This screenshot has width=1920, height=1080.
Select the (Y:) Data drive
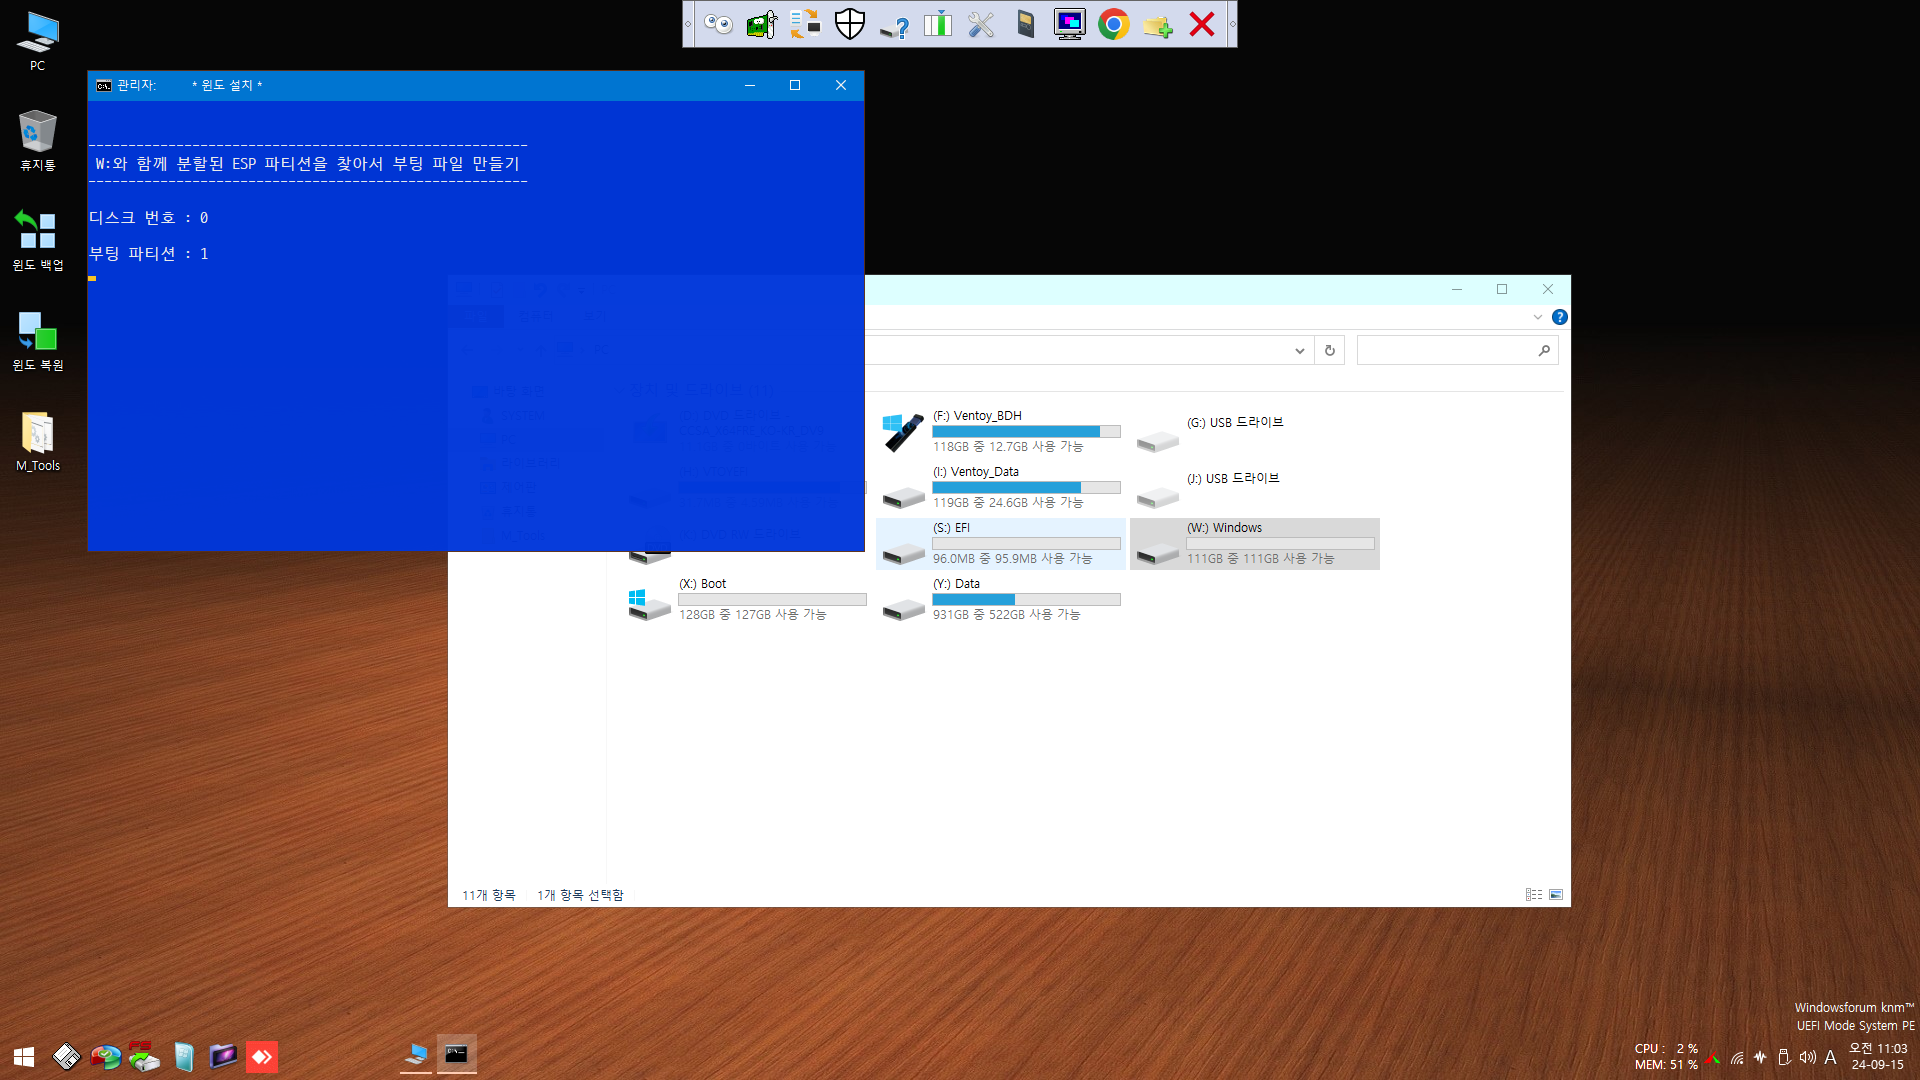1001,600
